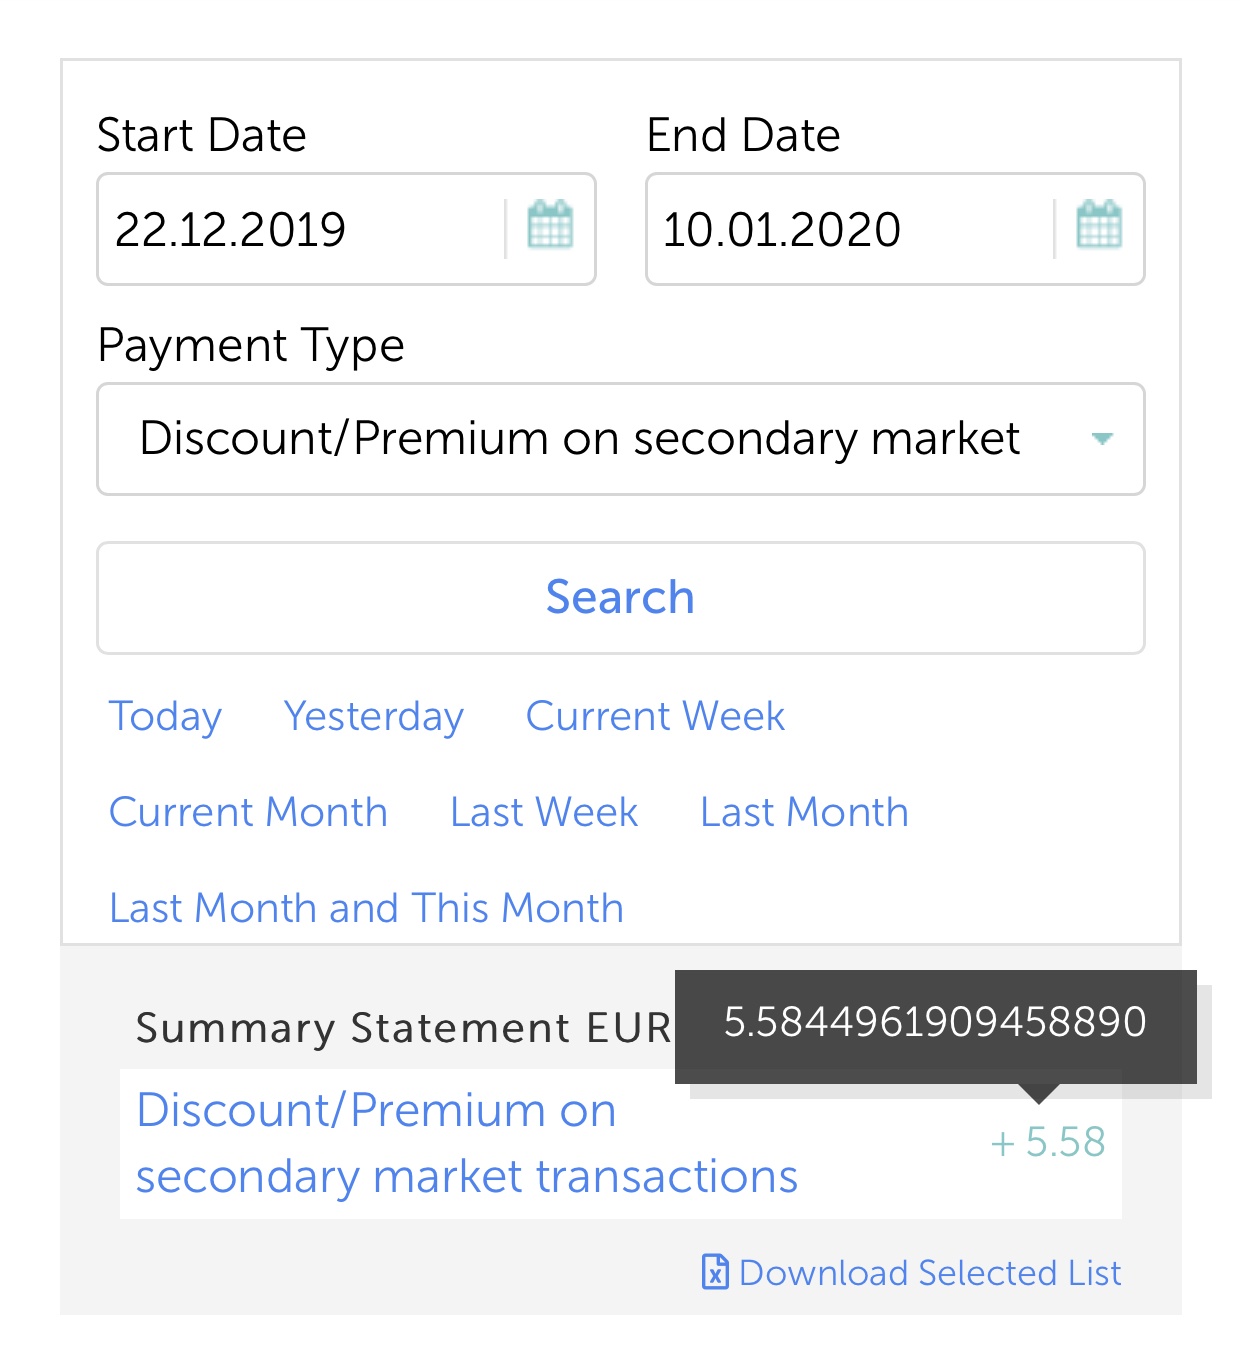
Task: Pick the Last Month date range
Action: pyautogui.click(x=804, y=812)
